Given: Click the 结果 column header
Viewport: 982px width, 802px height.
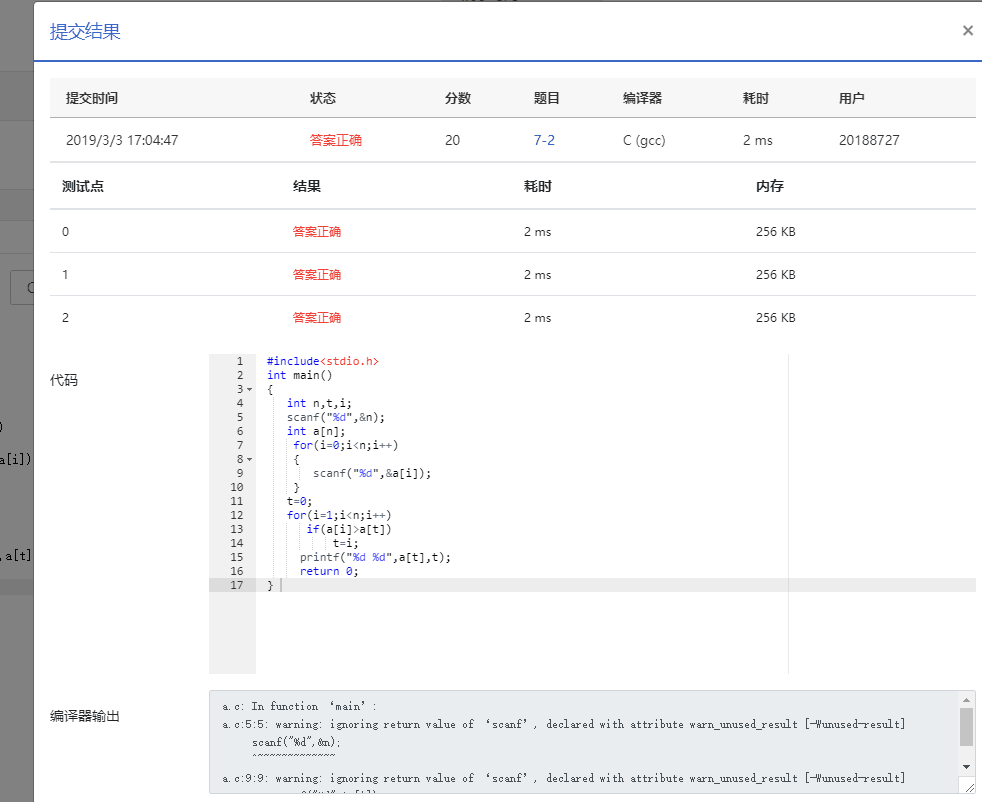Looking at the screenshot, I should 307,187.
